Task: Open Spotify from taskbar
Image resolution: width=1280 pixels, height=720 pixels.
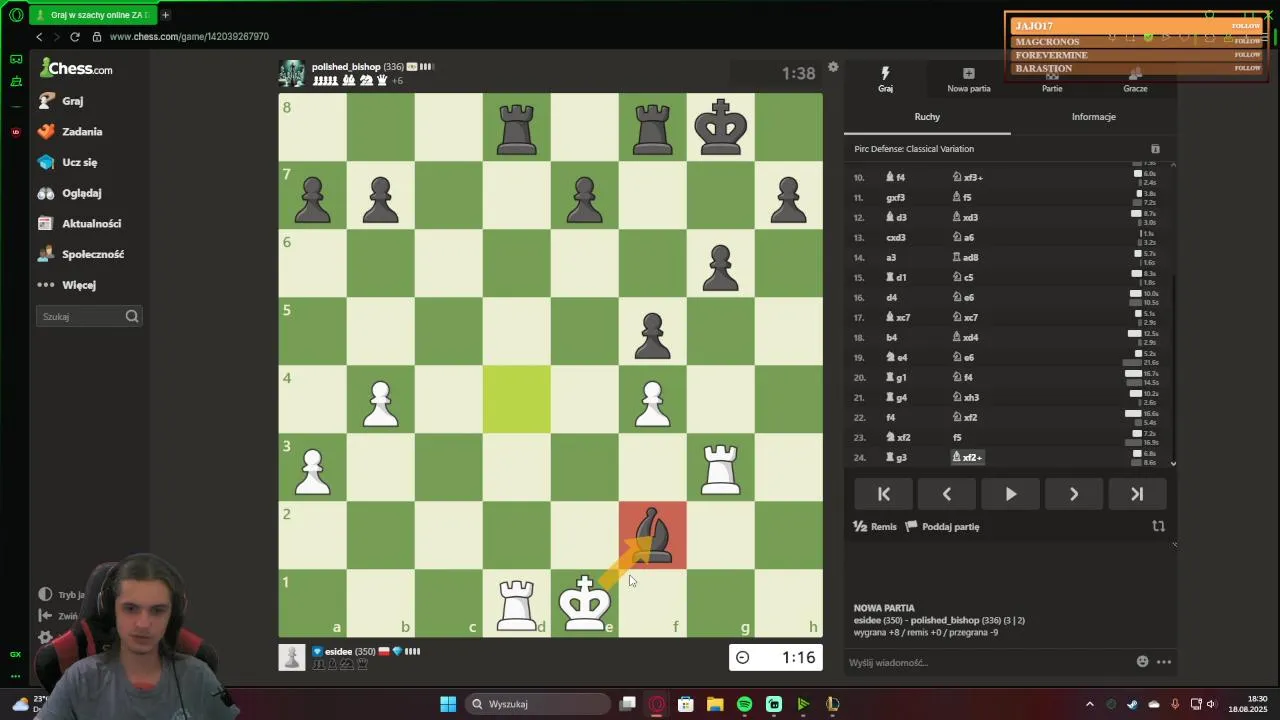Action: pyautogui.click(x=744, y=704)
